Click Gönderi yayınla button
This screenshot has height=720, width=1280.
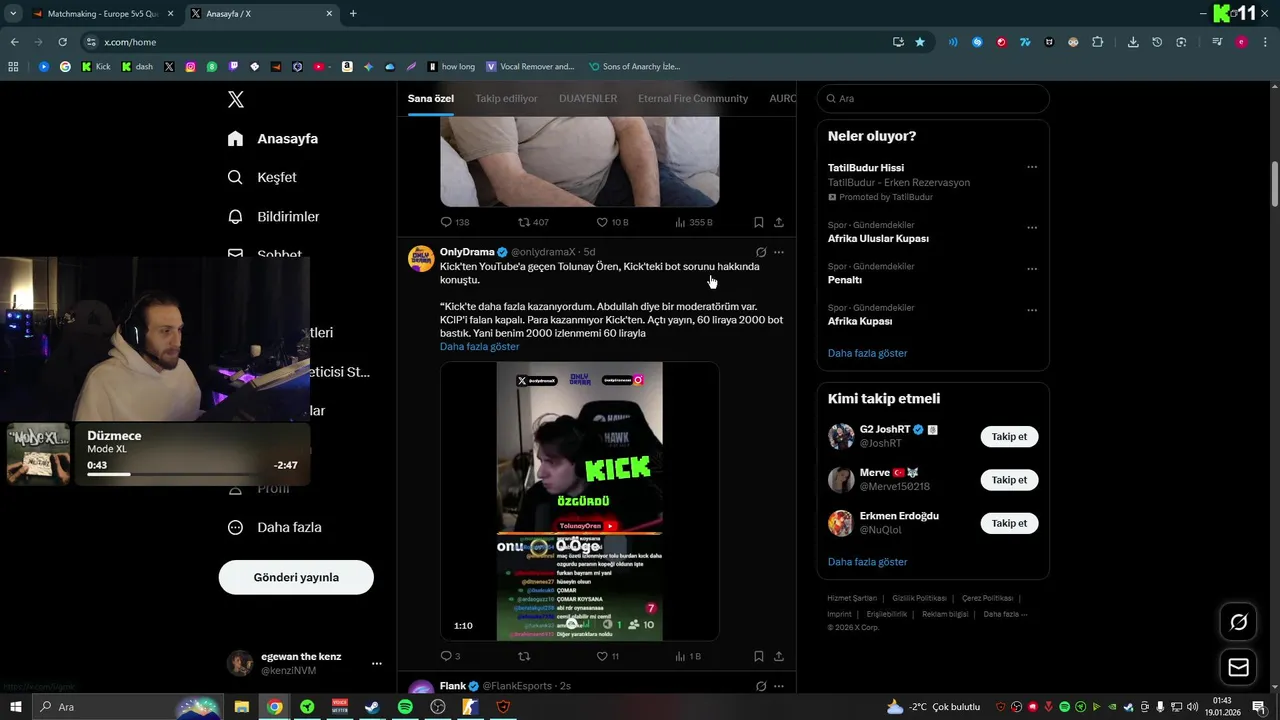(296, 577)
